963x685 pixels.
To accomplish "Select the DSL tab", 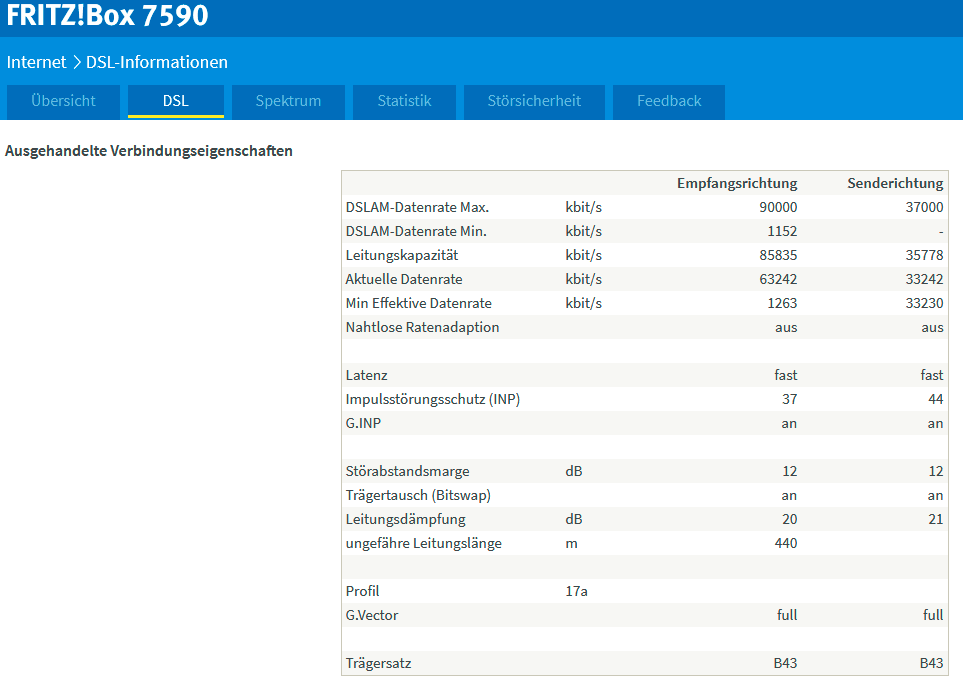I will click(176, 101).
